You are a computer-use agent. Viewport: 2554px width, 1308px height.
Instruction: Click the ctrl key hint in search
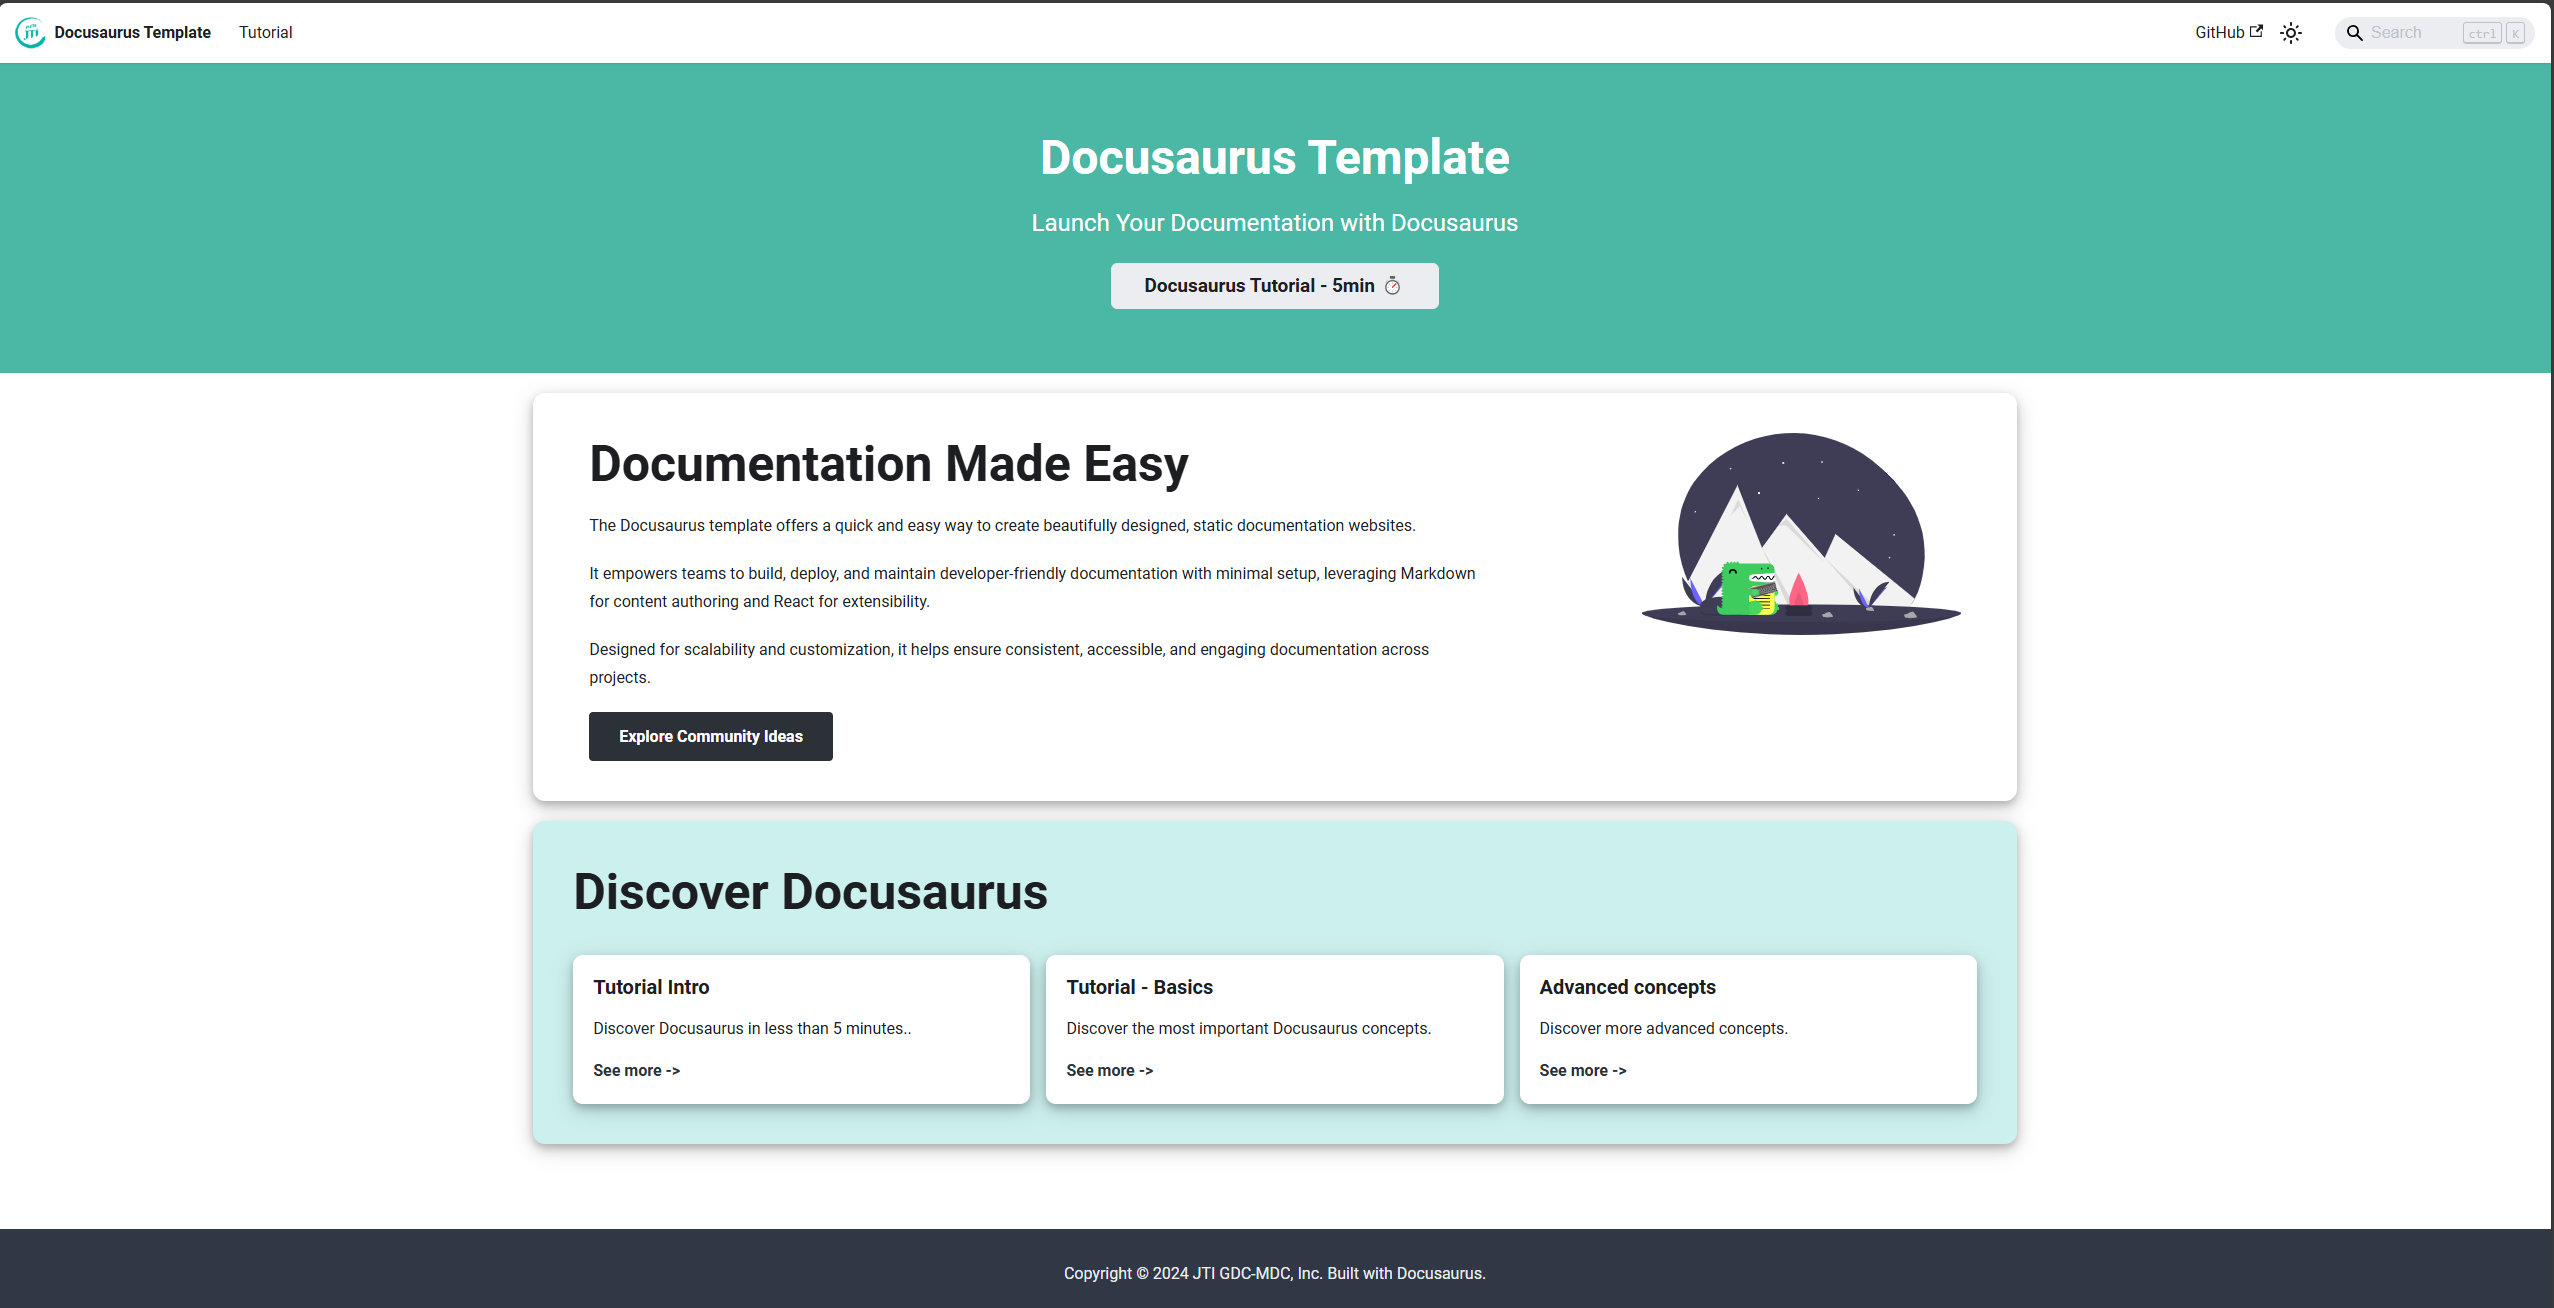tap(2482, 33)
